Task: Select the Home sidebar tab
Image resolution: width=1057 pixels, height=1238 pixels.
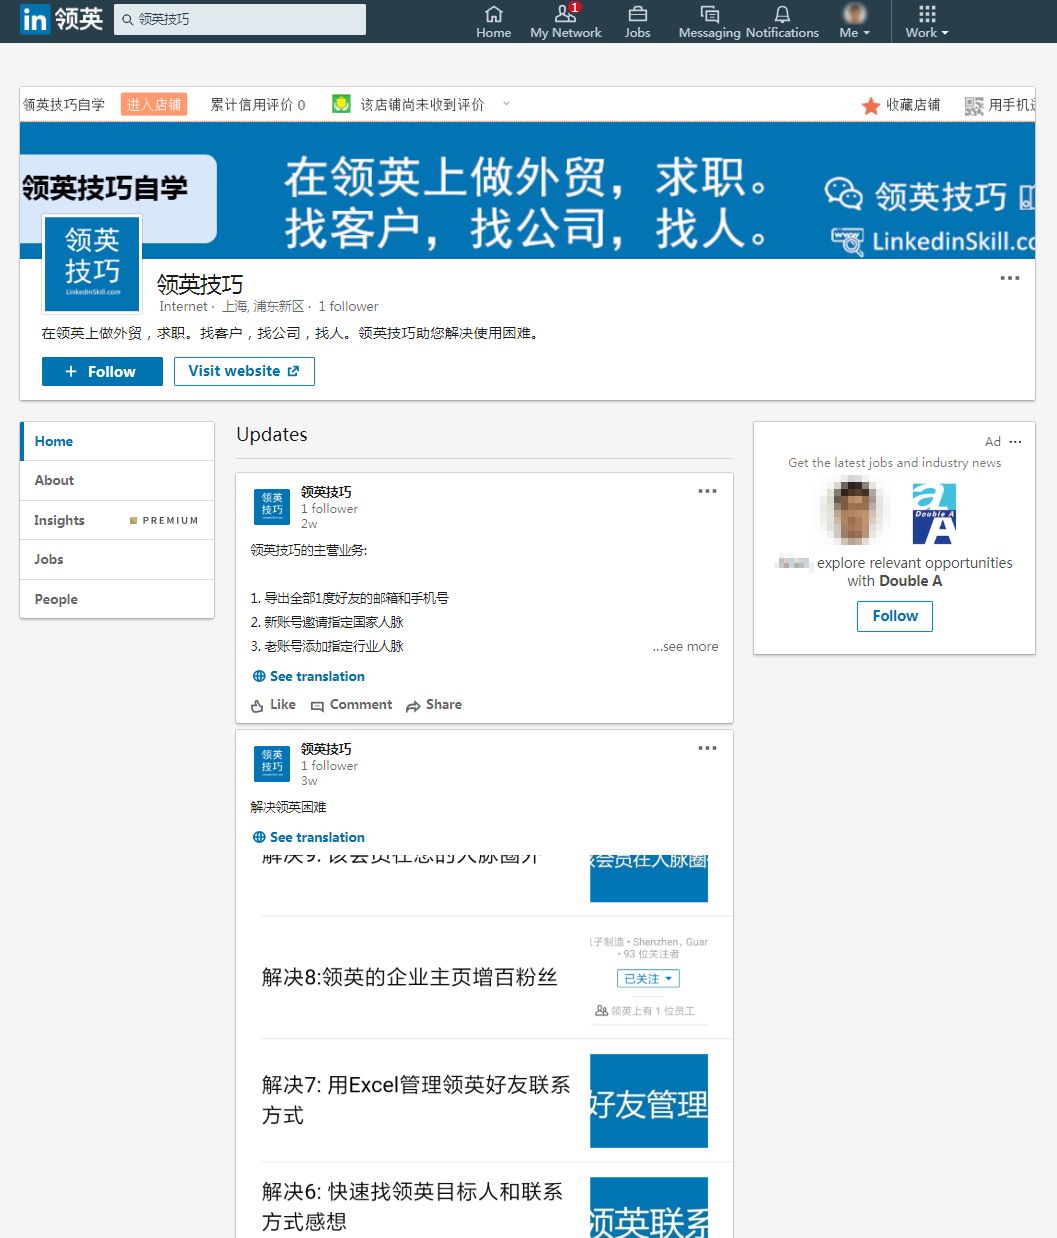Action: (117, 441)
